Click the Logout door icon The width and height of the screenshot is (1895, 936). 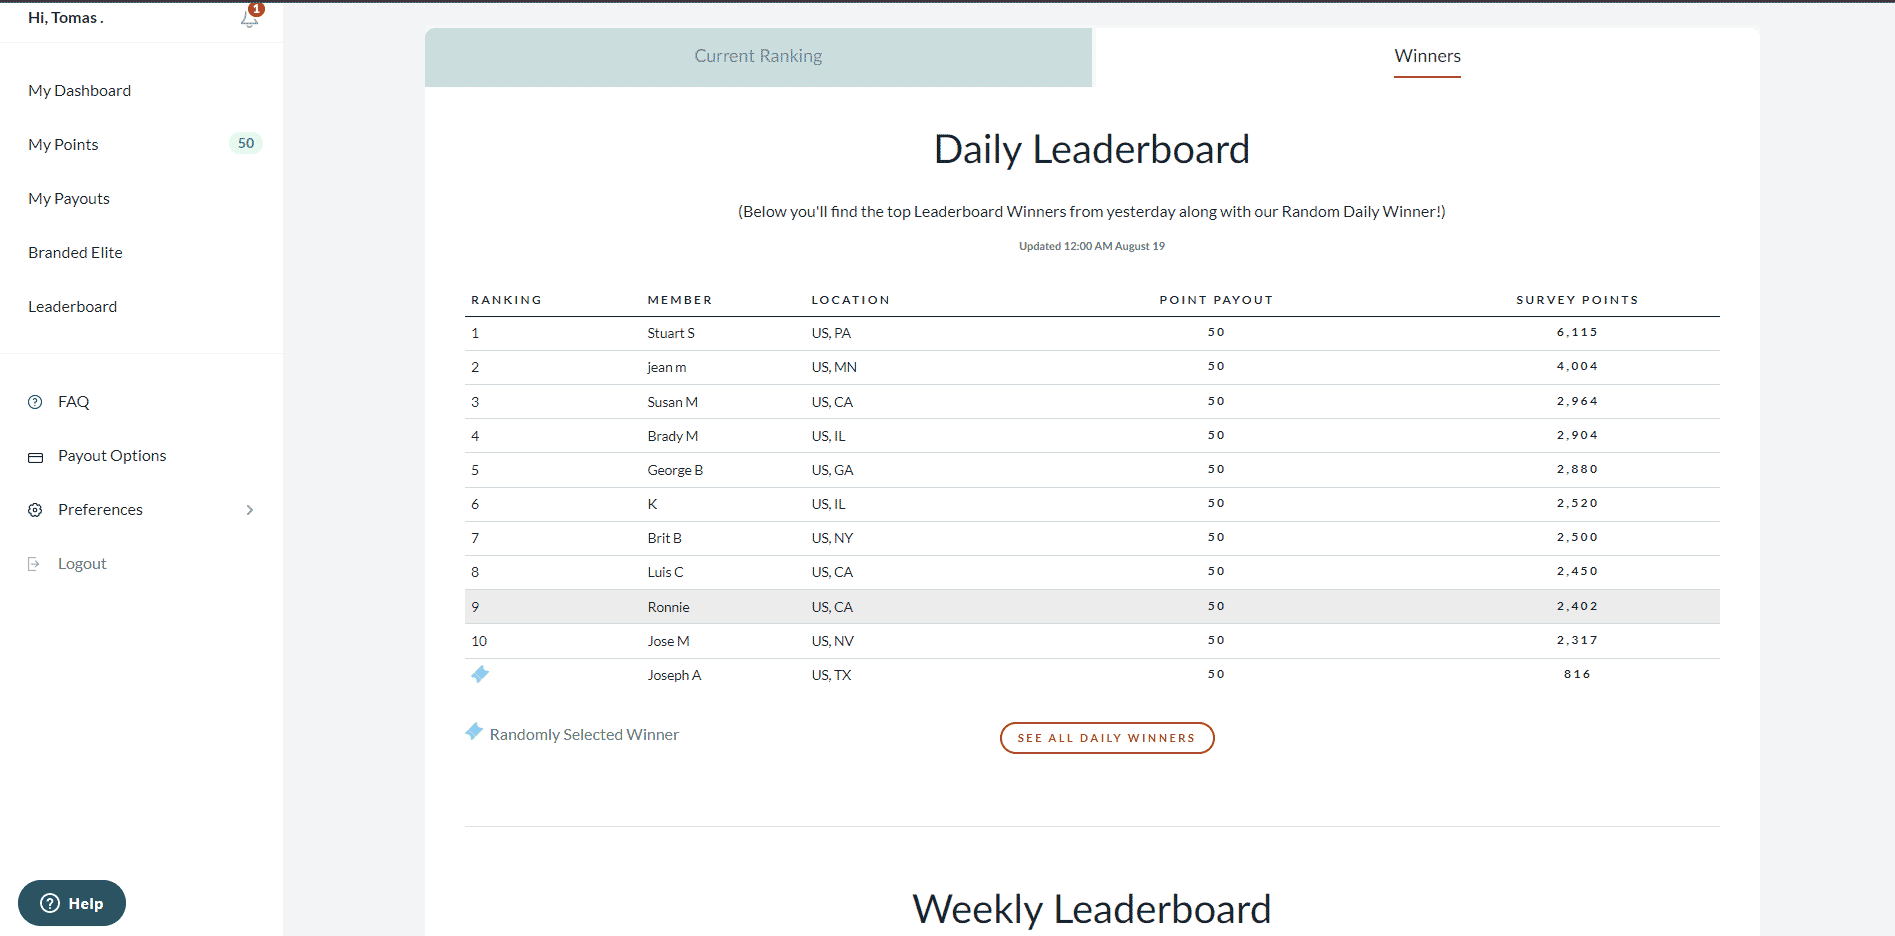tap(34, 564)
